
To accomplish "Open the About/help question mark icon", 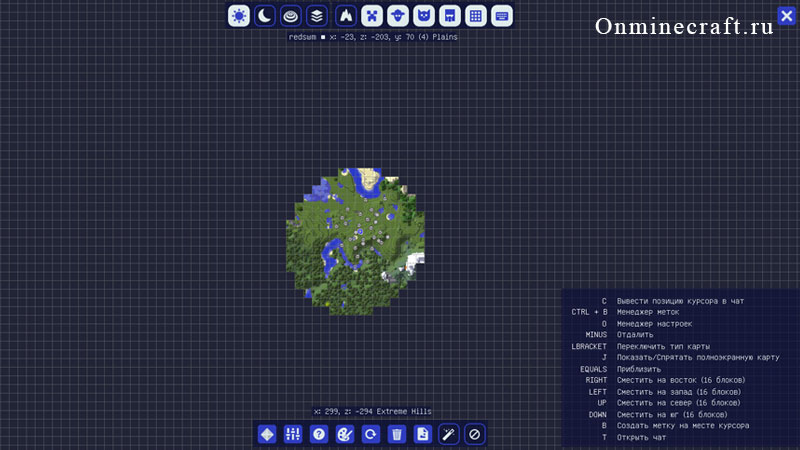I will (x=319, y=434).
